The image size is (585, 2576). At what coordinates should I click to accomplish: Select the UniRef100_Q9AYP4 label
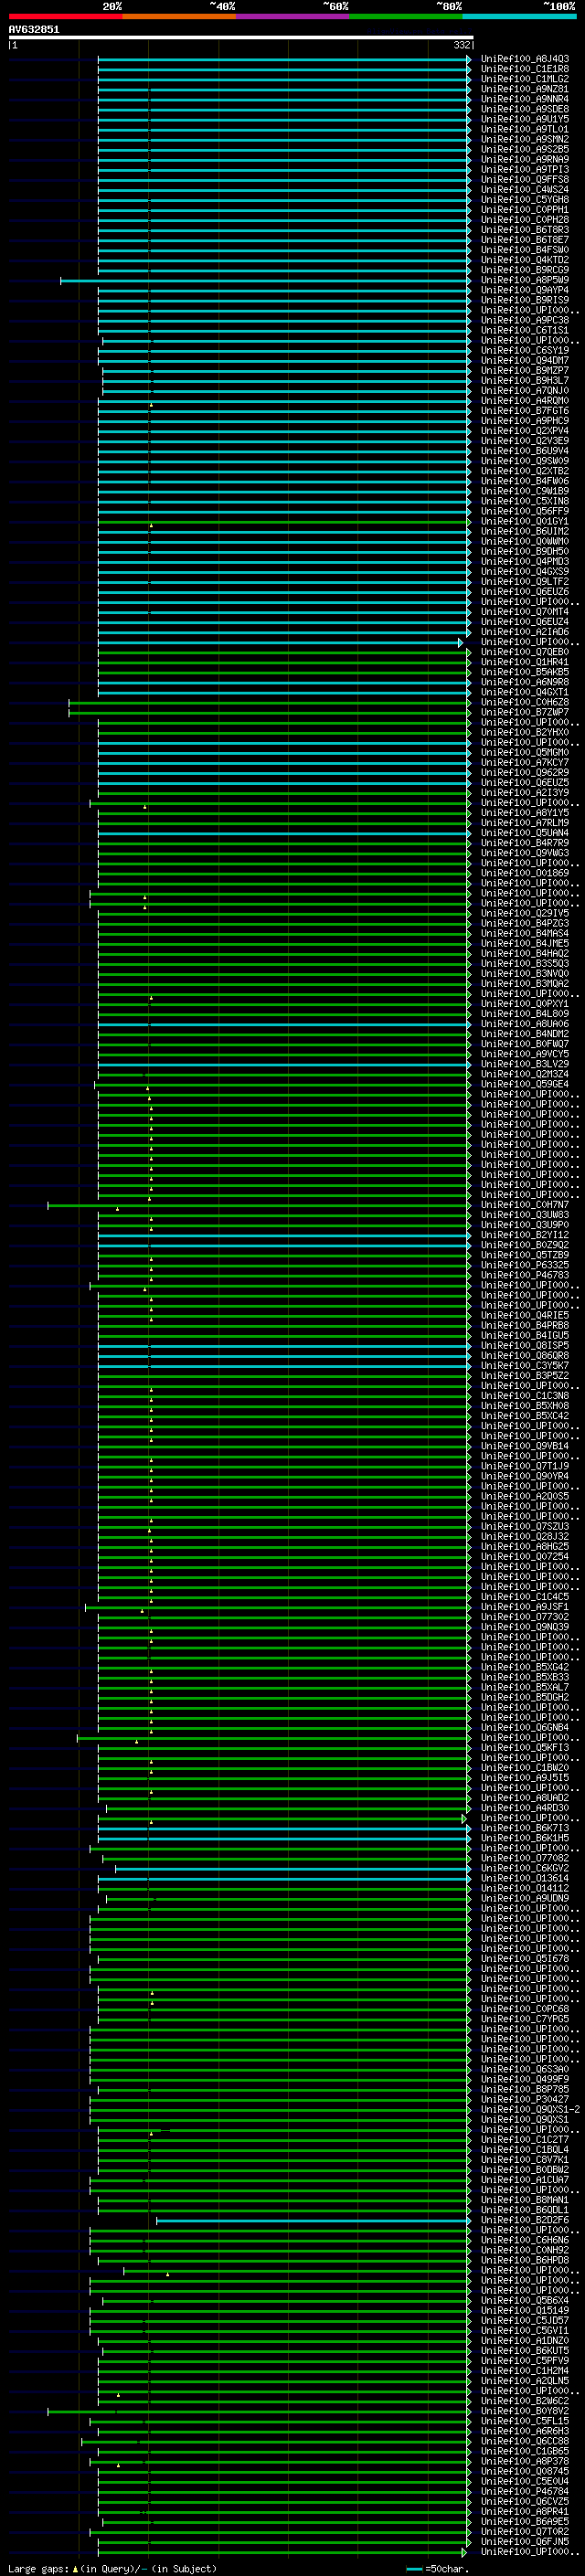click(x=525, y=290)
